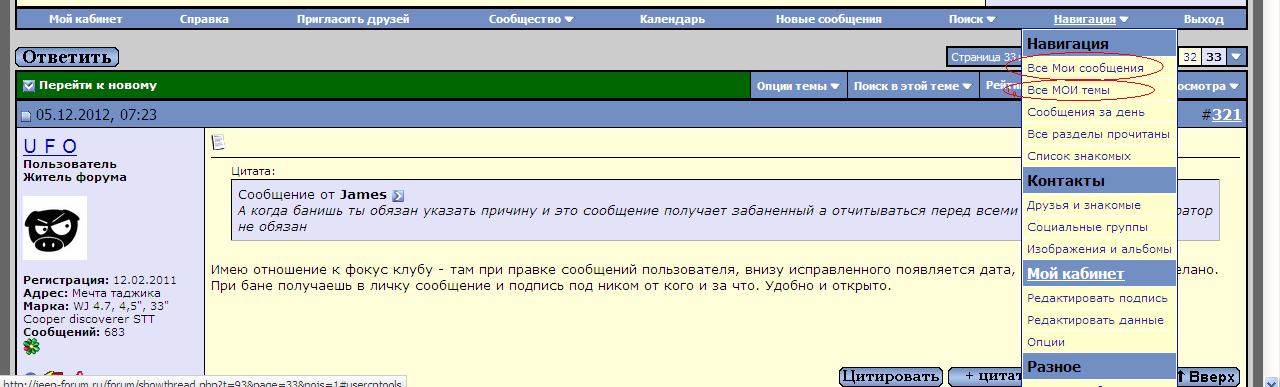Click the post status icon beside the date
The width and height of the screenshot is (1280, 387).
[x=27, y=117]
